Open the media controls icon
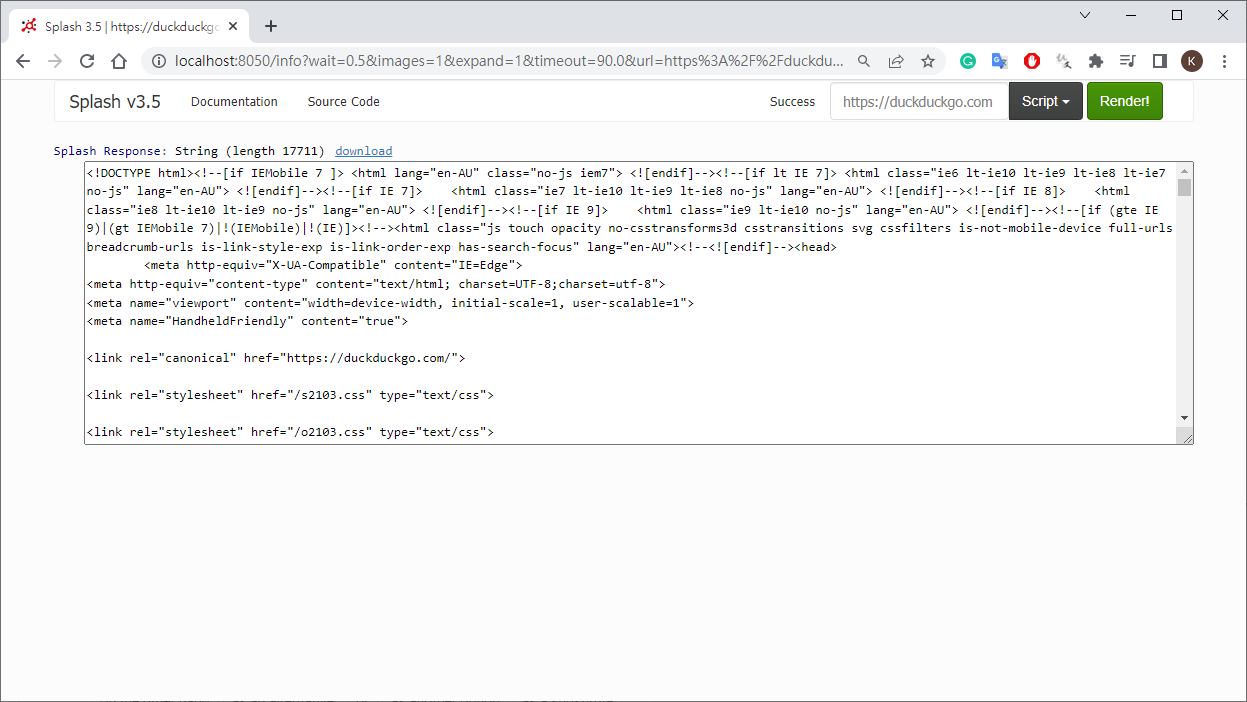This screenshot has height=702, width=1247. (1127, 61)
